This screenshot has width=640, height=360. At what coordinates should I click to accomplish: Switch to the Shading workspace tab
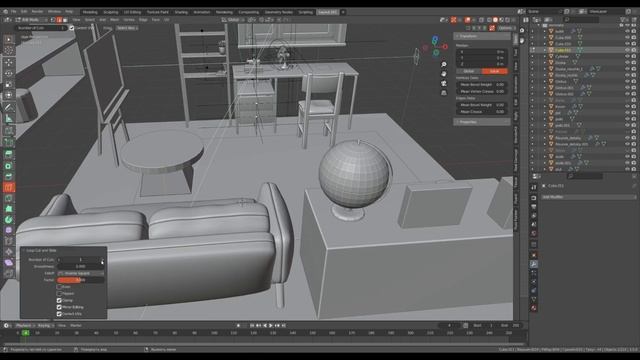[x=181, y=12]
